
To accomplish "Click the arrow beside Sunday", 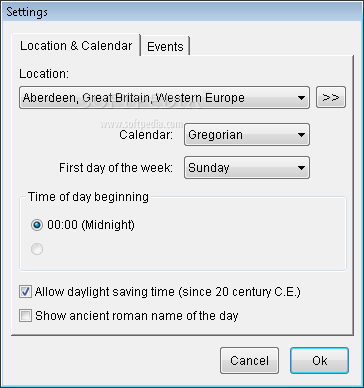I will 301,168.
